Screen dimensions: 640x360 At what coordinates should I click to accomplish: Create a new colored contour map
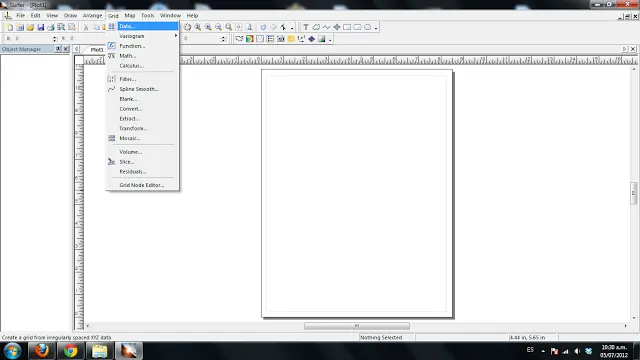249,39
